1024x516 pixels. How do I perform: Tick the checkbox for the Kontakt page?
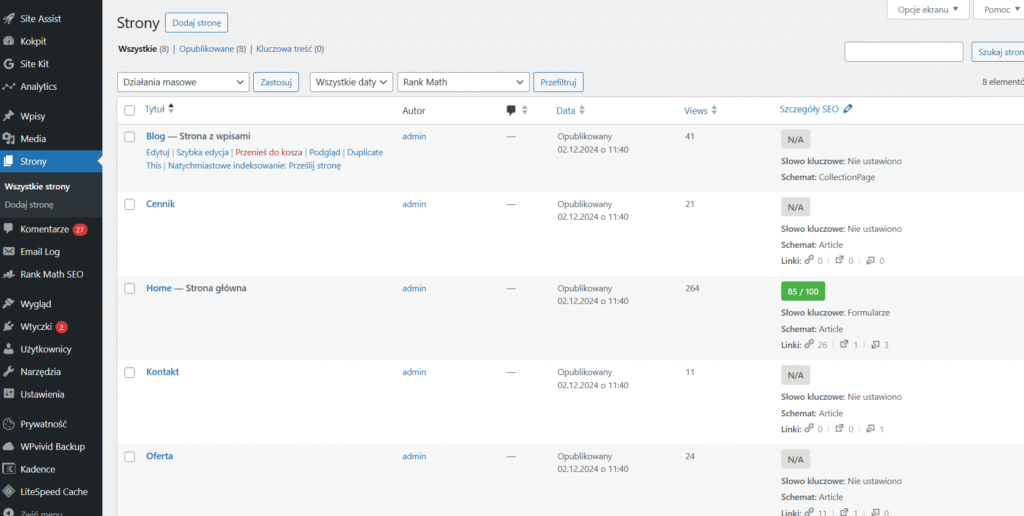[129, 372]
